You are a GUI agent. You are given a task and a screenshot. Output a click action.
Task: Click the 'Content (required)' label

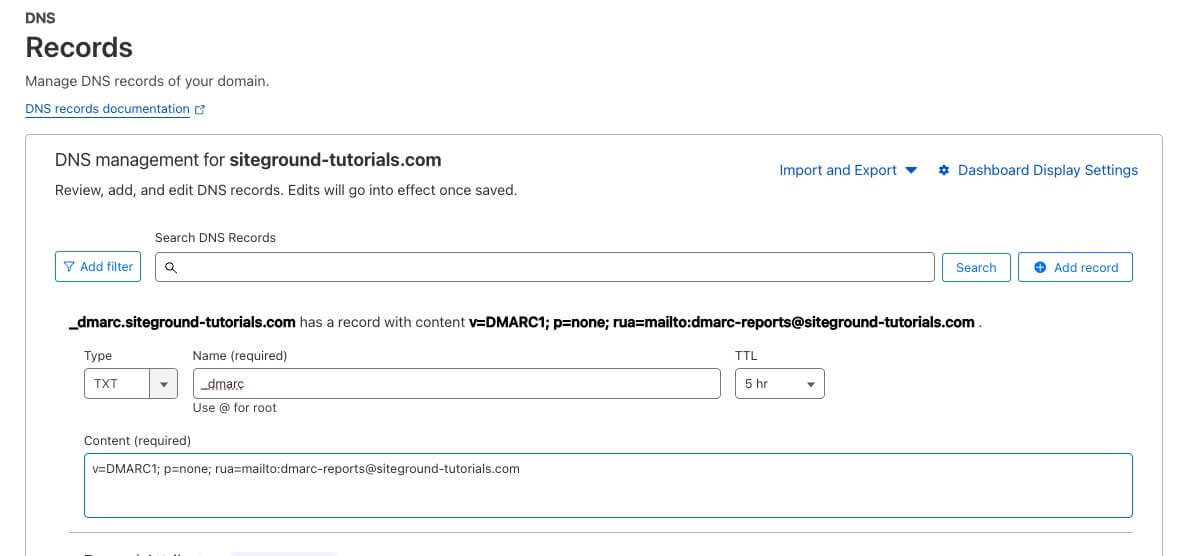pos(138,441)
